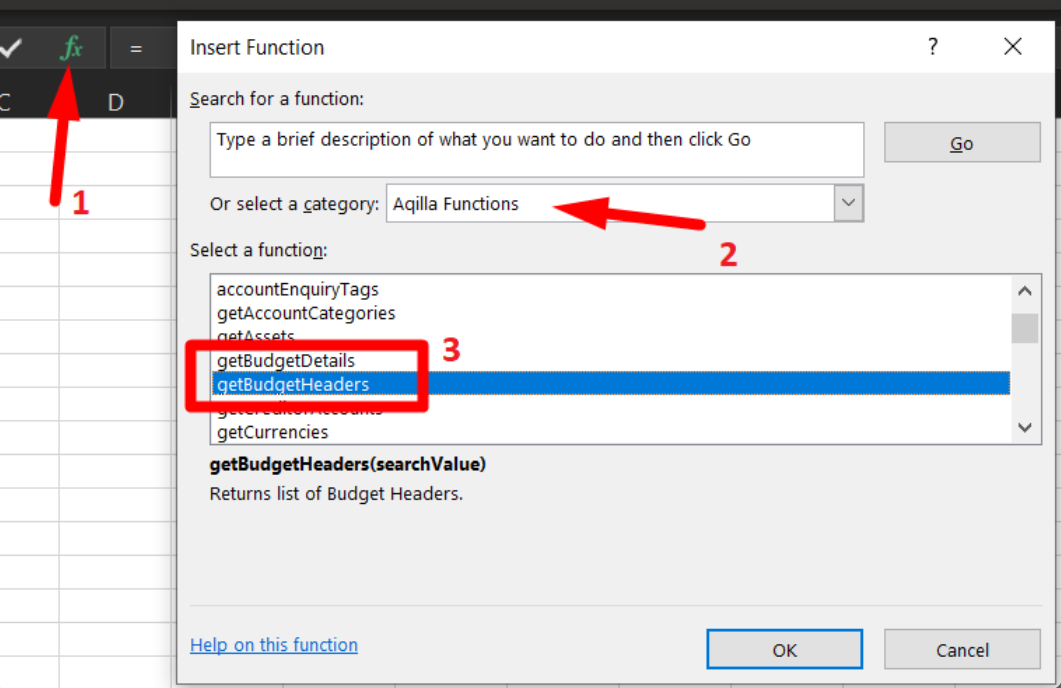Click the checkmark Enter icon in formula bar

(12, 48)
